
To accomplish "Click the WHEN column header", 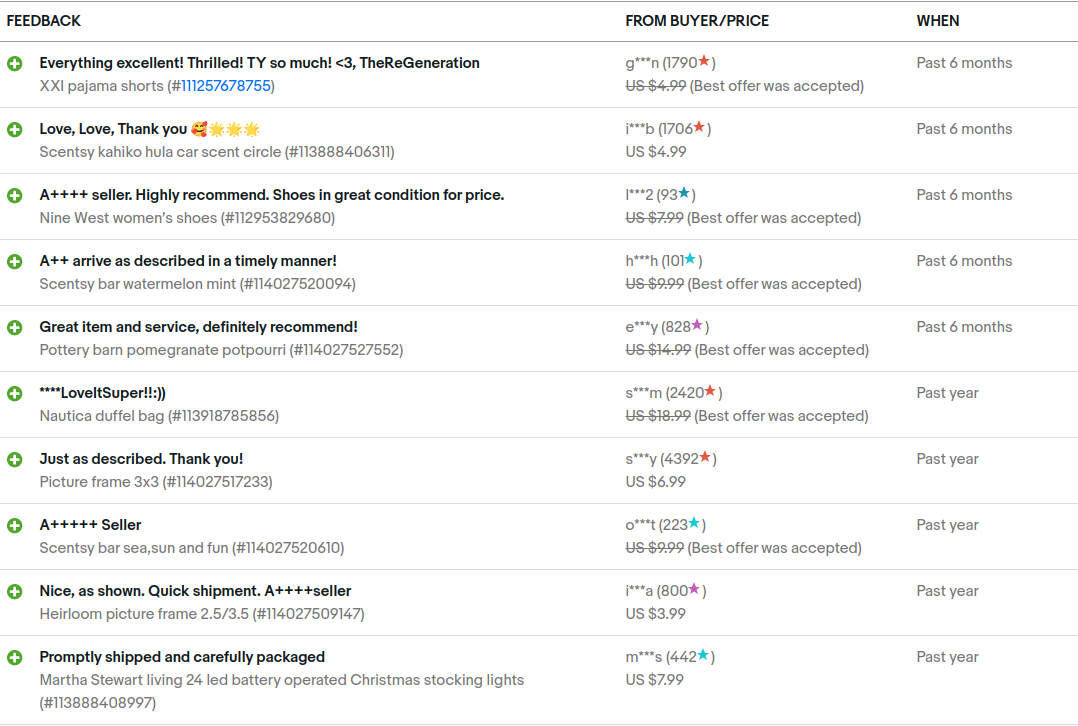I will coord(937,21).
